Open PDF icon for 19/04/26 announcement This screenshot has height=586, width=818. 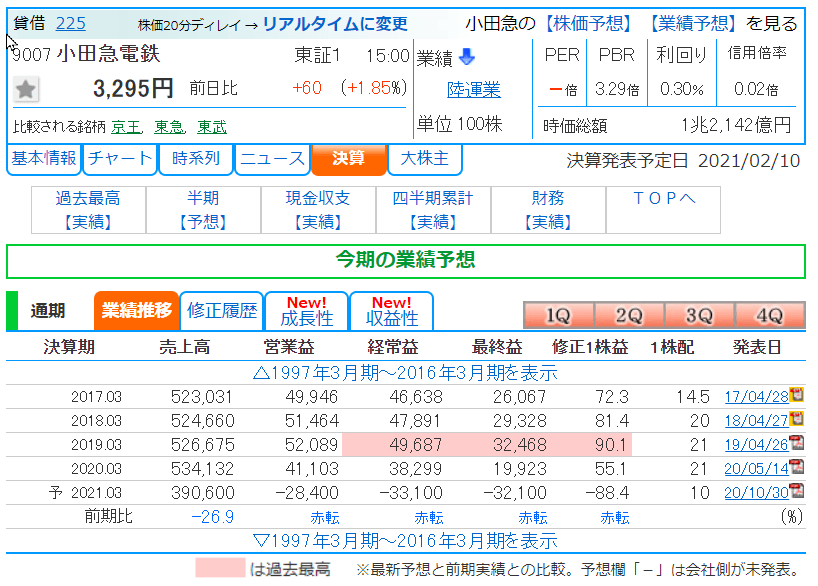796,443
